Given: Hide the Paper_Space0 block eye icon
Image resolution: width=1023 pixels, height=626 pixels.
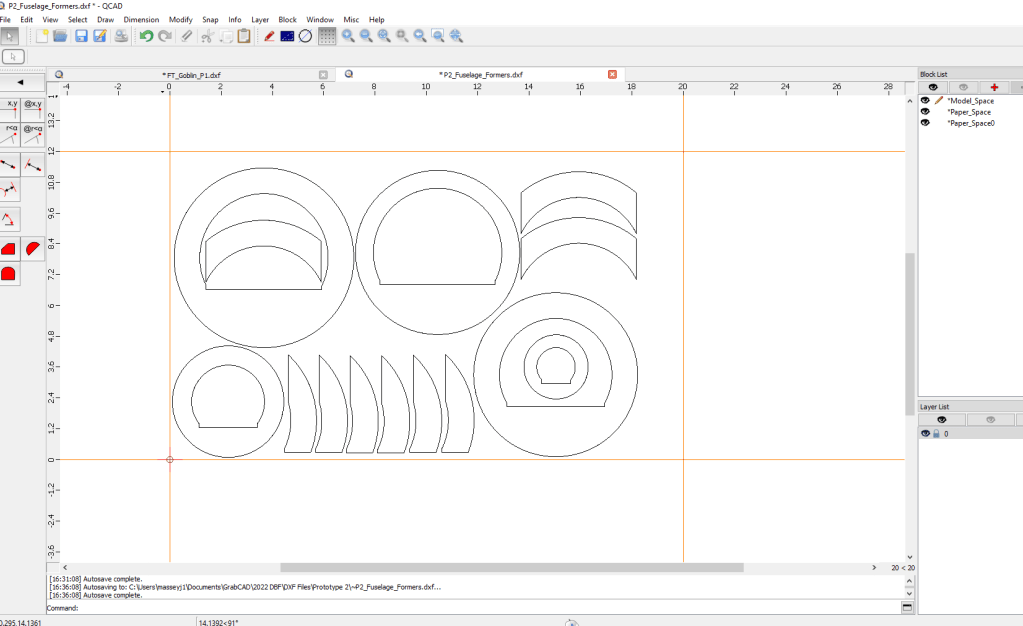Looking at the screenshot, I should click(x=925, y=123).
